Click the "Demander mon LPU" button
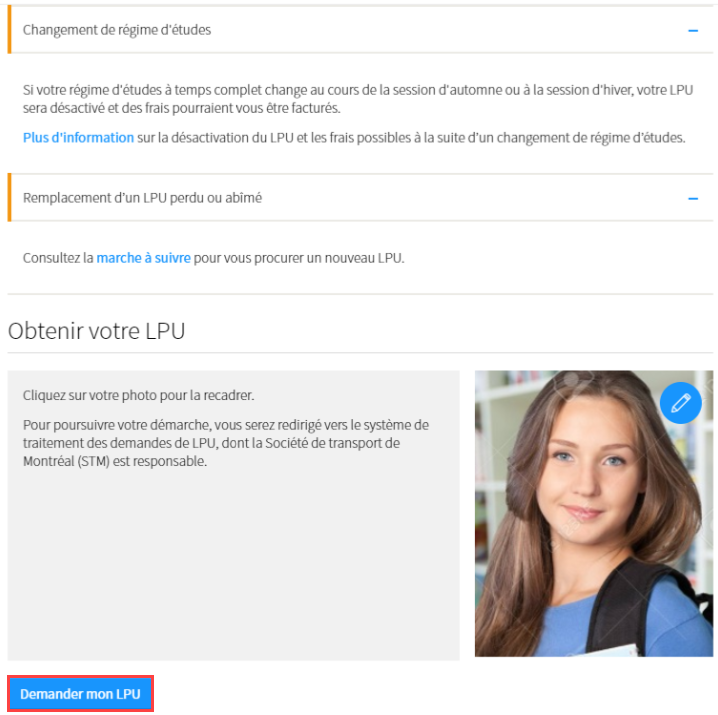Image resolution: width=718 pixels, height=715 pixels. (81, 693)
